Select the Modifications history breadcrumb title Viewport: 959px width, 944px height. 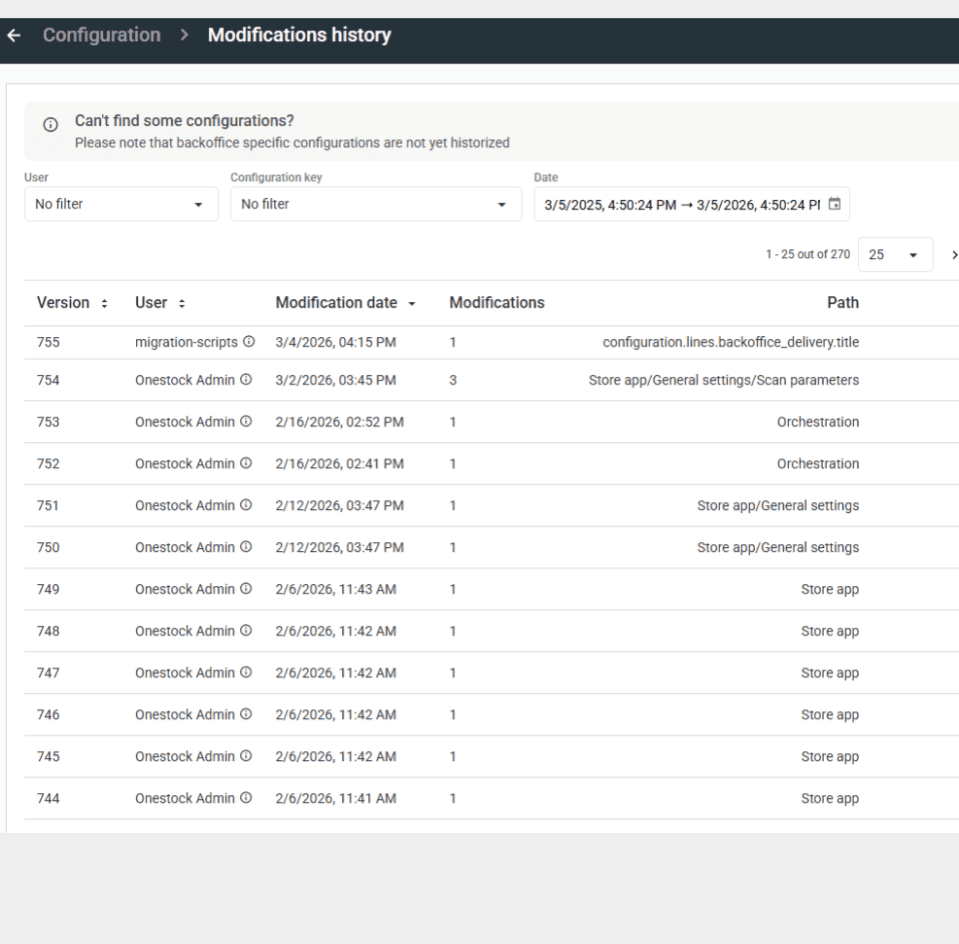coord(299,35)
